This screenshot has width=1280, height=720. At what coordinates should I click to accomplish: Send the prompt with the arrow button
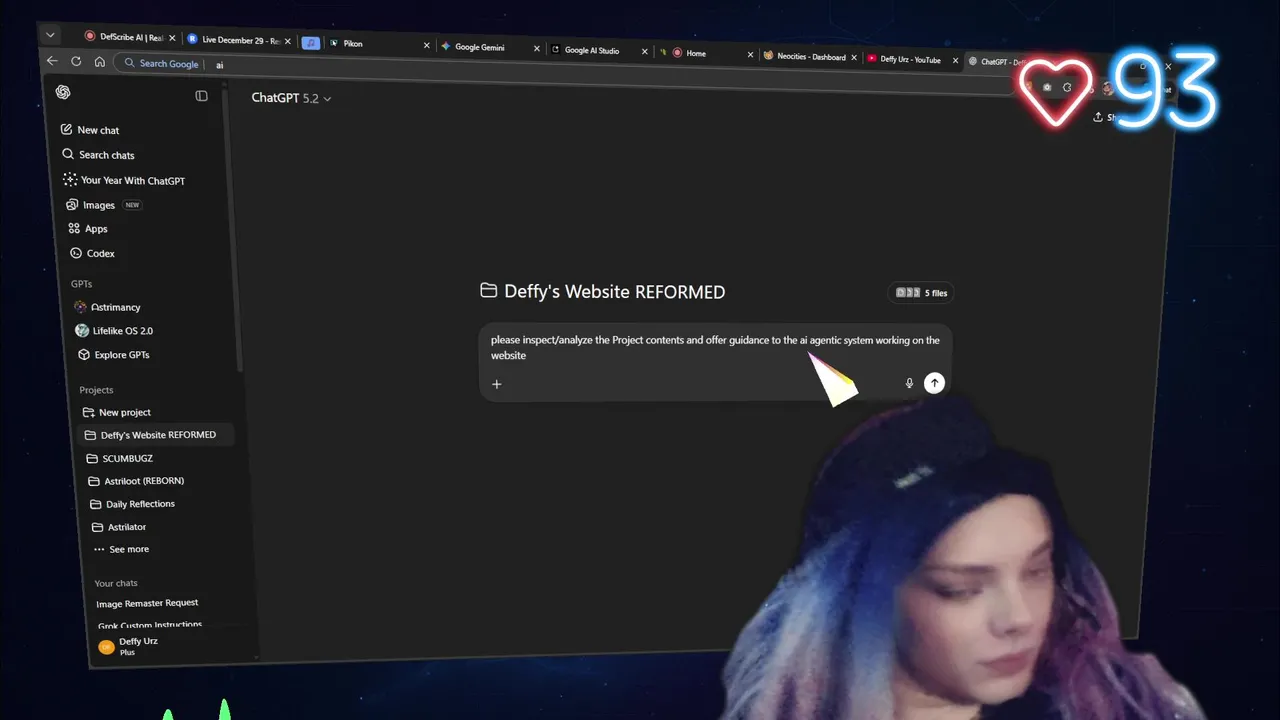coord(934,383)
